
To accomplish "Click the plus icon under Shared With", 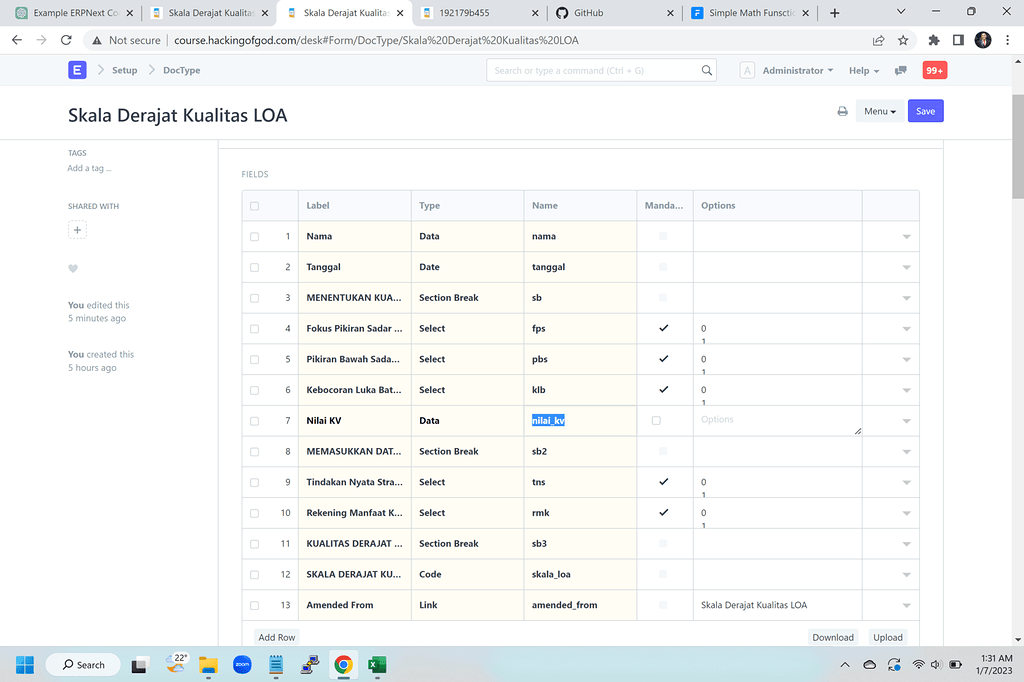I will [77, 230].
